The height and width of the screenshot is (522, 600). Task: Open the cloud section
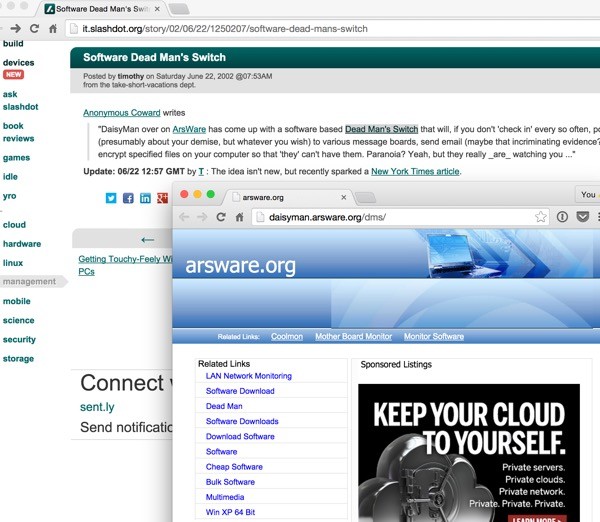(14, 225)
